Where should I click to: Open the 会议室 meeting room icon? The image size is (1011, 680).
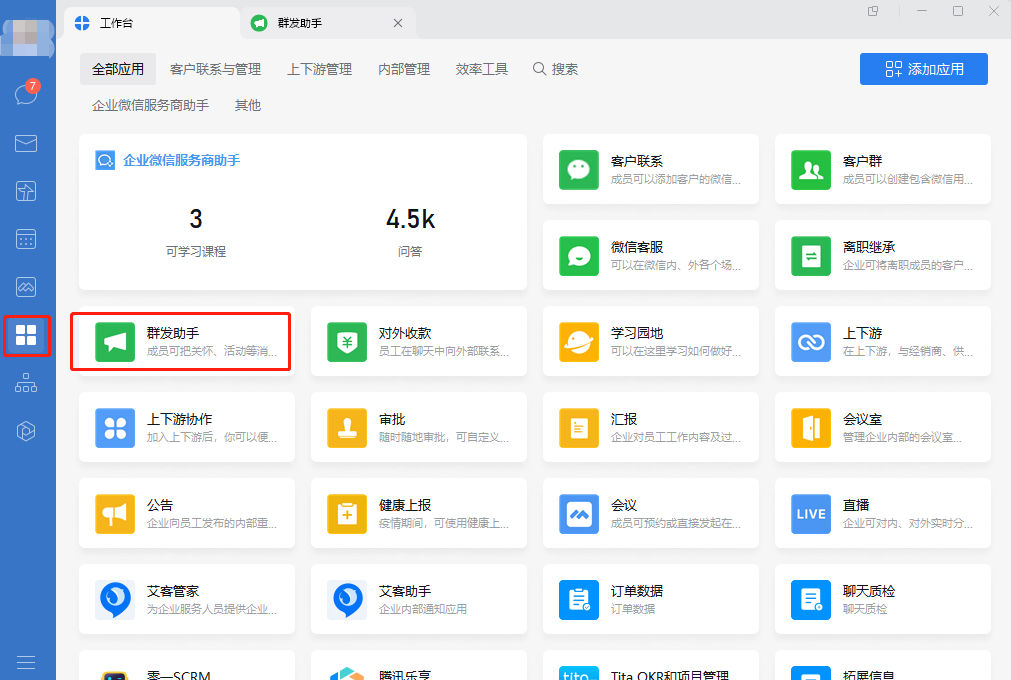[810, 427]
